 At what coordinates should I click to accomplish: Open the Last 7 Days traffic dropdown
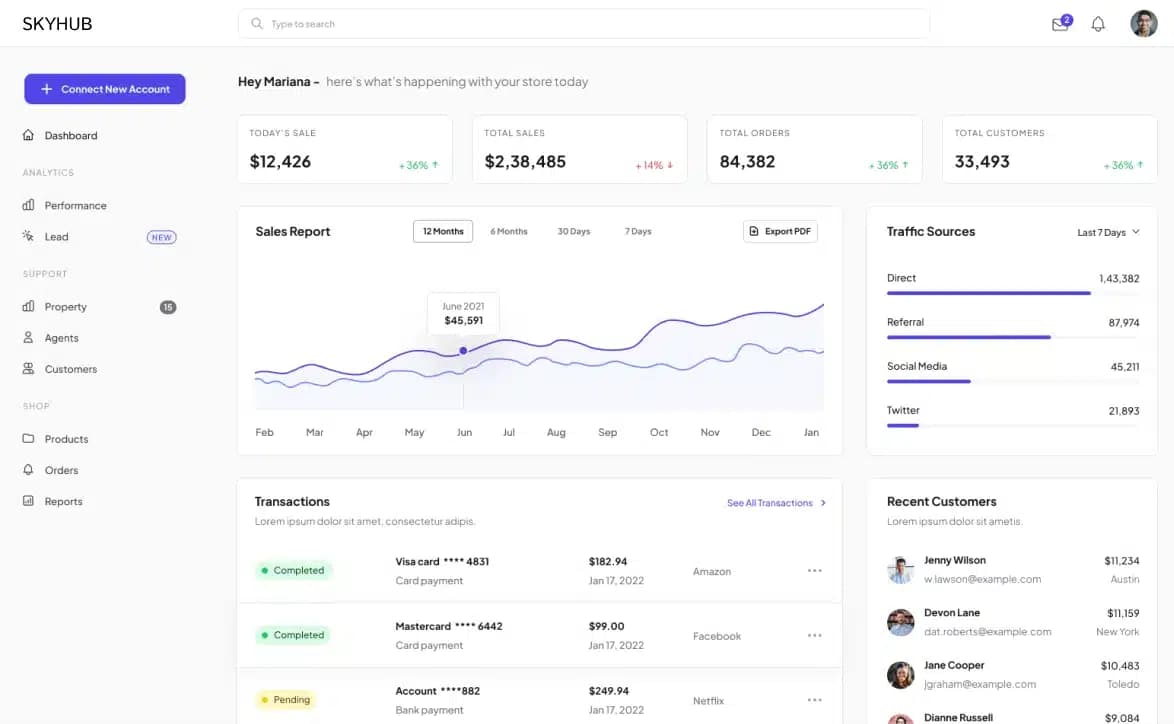pos(1107,231)
